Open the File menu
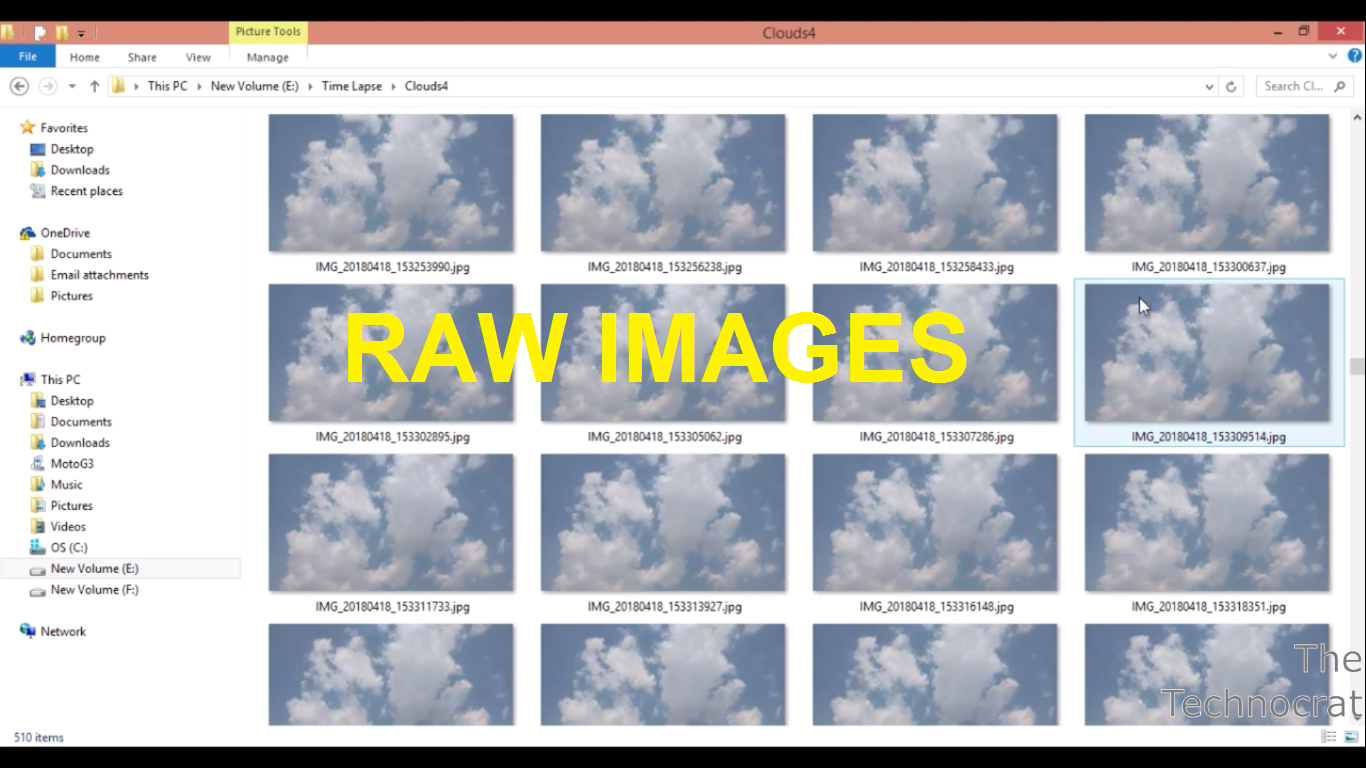The image size is (1366, 768). [27, 57]
